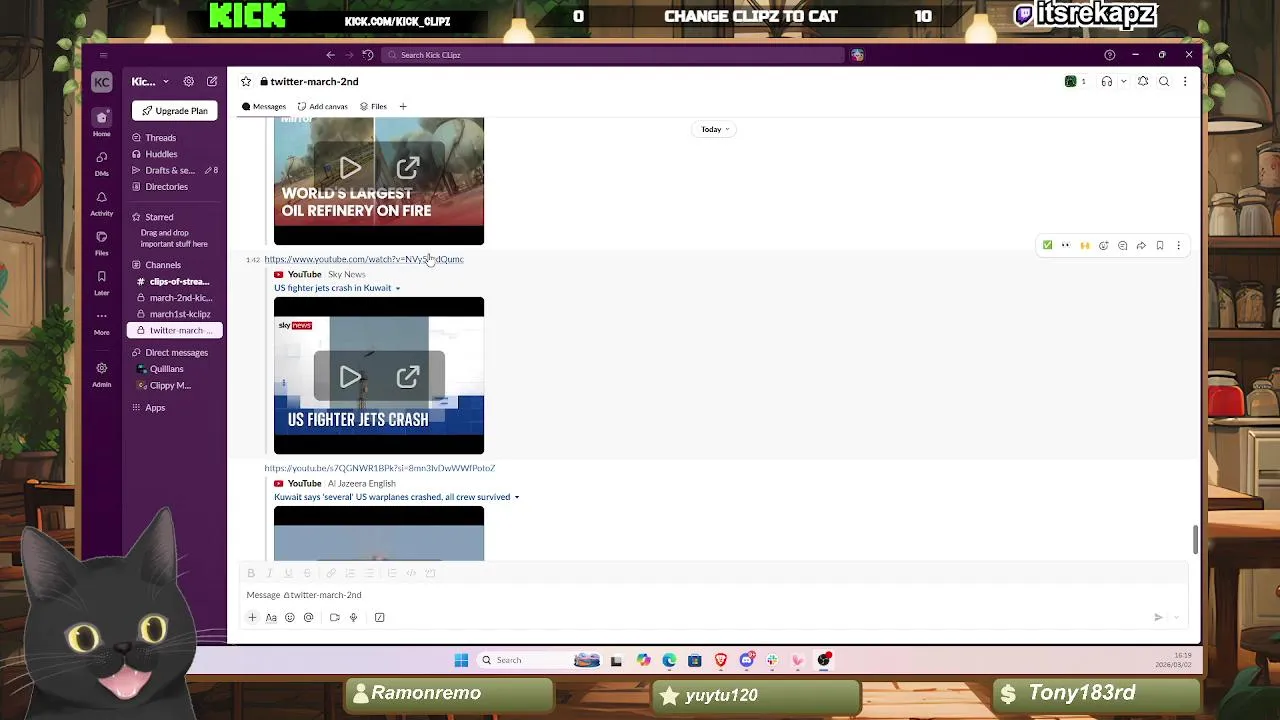Open Files from the left rail
Viewport: 1280px width, 720px height.
tap(102, 243)
